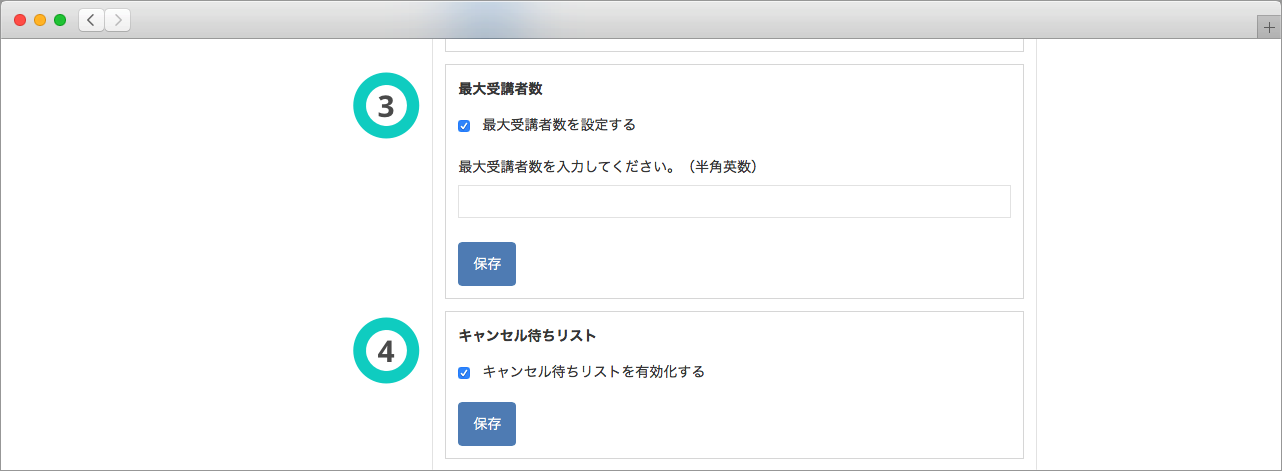
Task: Click the teal step 3 circle badge
Action: [x=386, y=105]
